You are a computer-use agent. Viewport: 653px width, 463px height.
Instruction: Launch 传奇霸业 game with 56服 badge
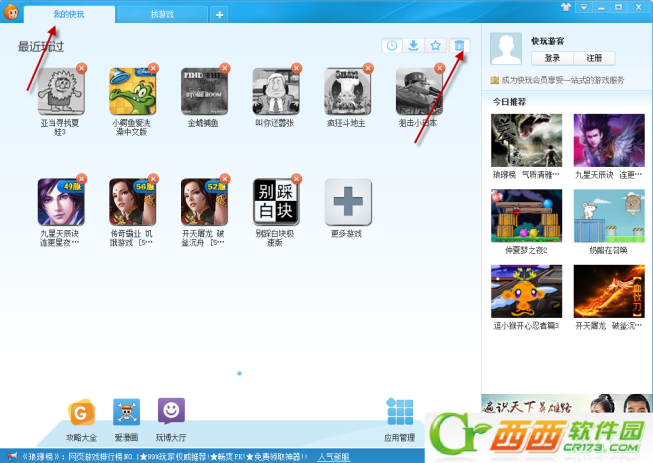coord(133,202)
